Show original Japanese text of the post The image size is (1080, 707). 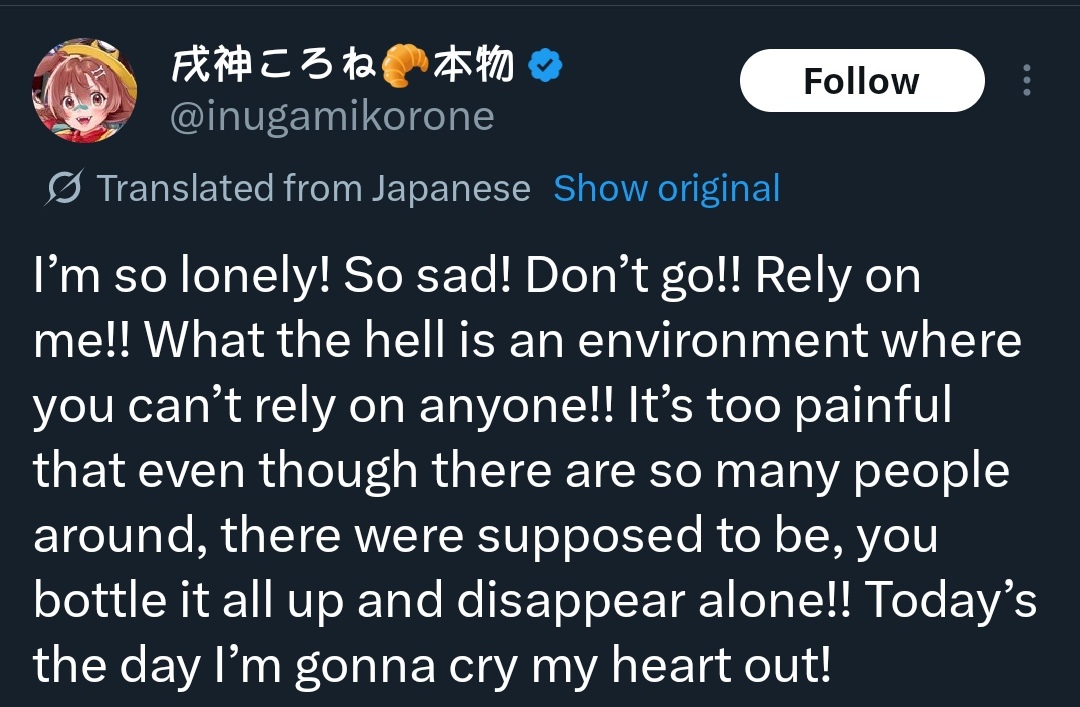[666, 188]
